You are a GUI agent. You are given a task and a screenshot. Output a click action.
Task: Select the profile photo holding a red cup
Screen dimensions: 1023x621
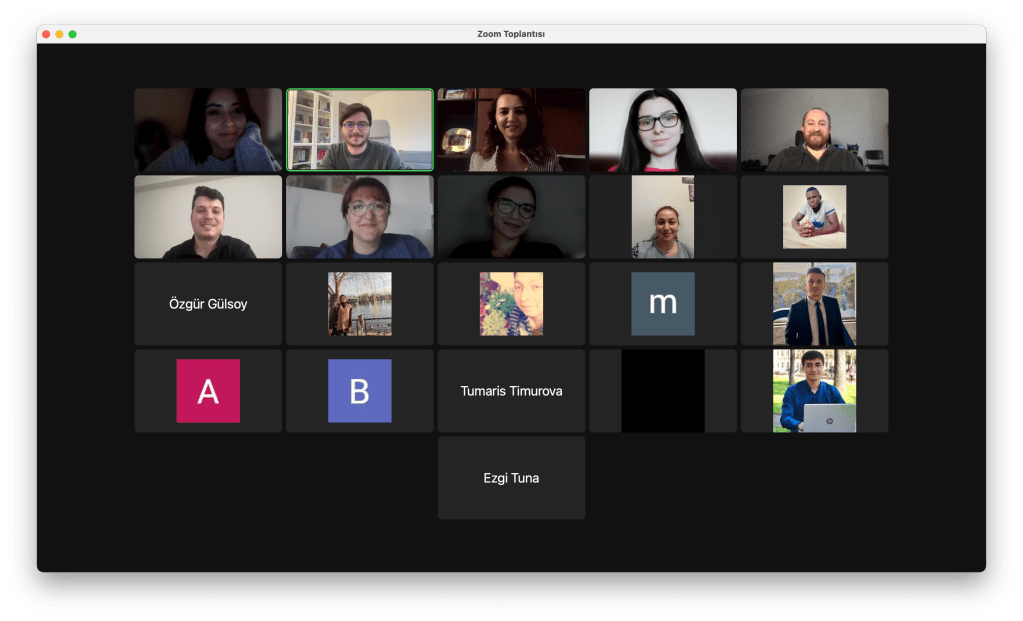coord(814,217)
